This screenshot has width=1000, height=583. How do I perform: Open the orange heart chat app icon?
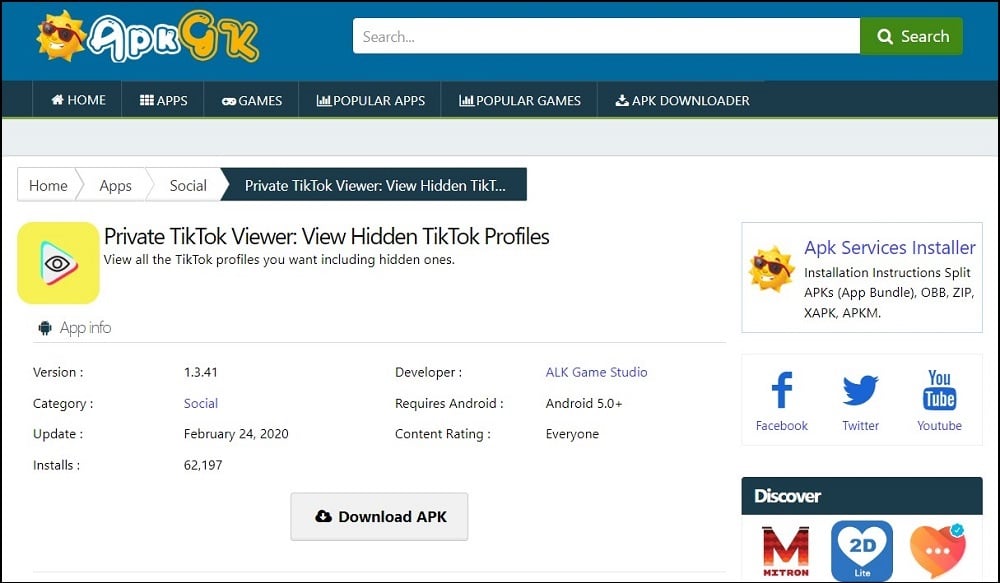tap(938, 550)
